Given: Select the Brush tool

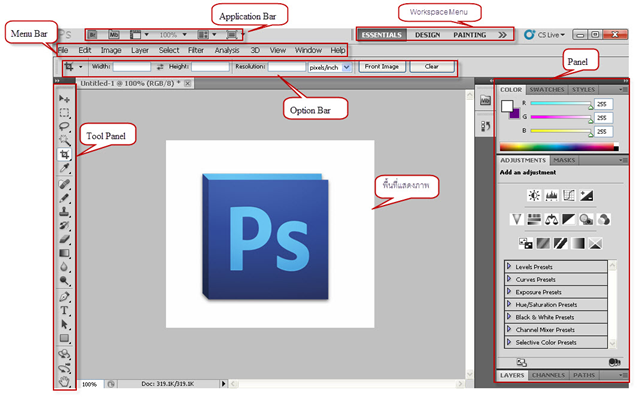Looking at the screenshot, I should coord(64,198).
